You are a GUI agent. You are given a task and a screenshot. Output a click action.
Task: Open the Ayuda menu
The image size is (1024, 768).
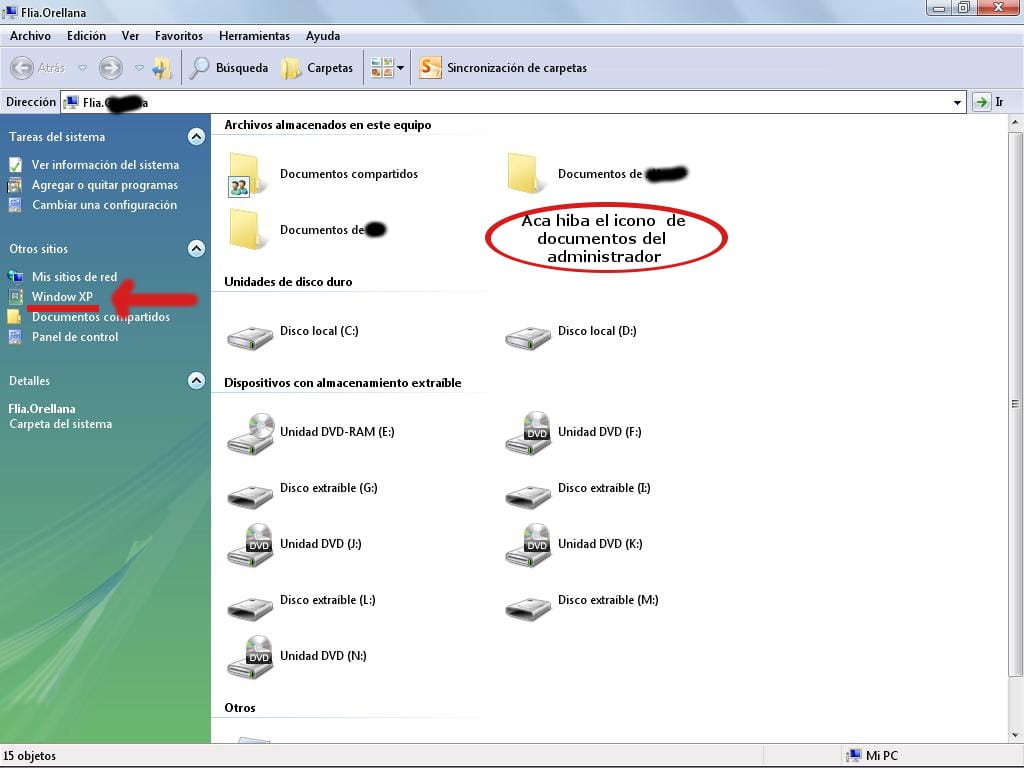[x=323, y=36]
